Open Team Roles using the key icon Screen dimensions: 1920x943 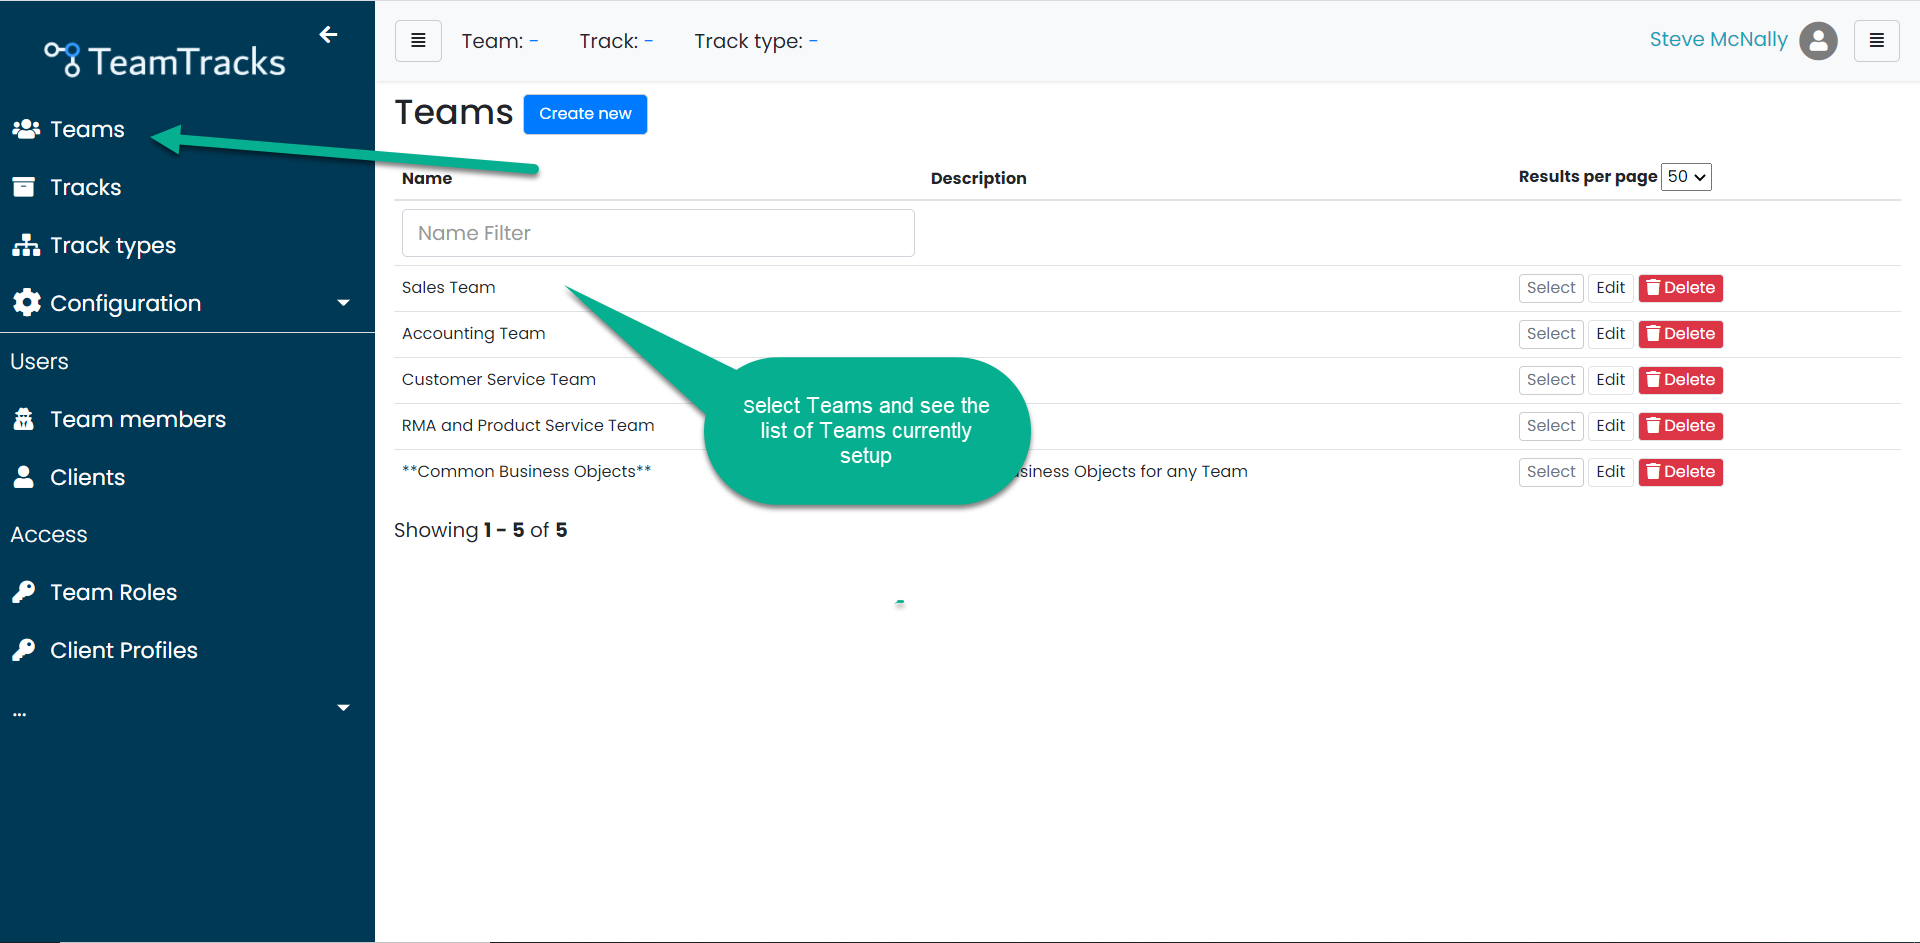pyautogui.click(x=25, y=591)
